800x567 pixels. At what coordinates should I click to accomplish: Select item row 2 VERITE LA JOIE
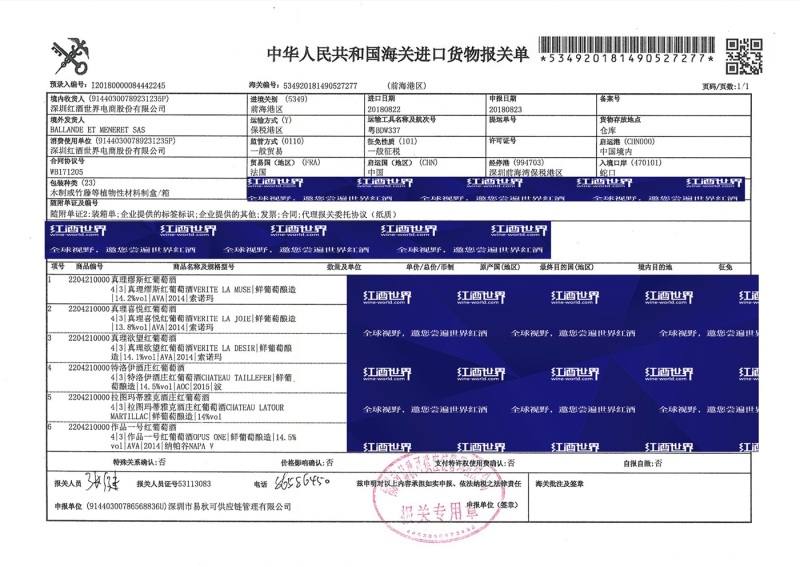[x=190, y=319]
